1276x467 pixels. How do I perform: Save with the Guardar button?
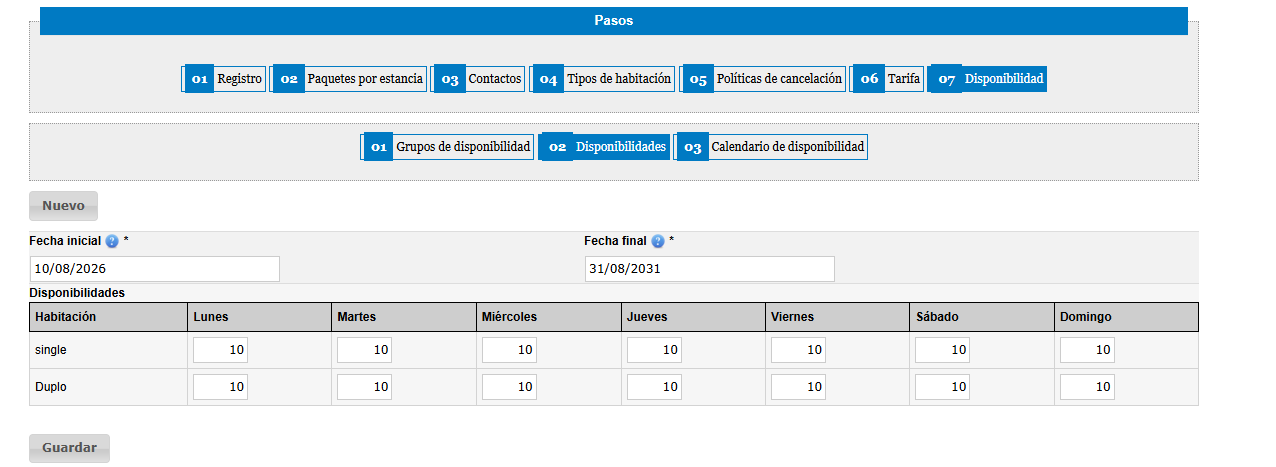tap(69, 448)
